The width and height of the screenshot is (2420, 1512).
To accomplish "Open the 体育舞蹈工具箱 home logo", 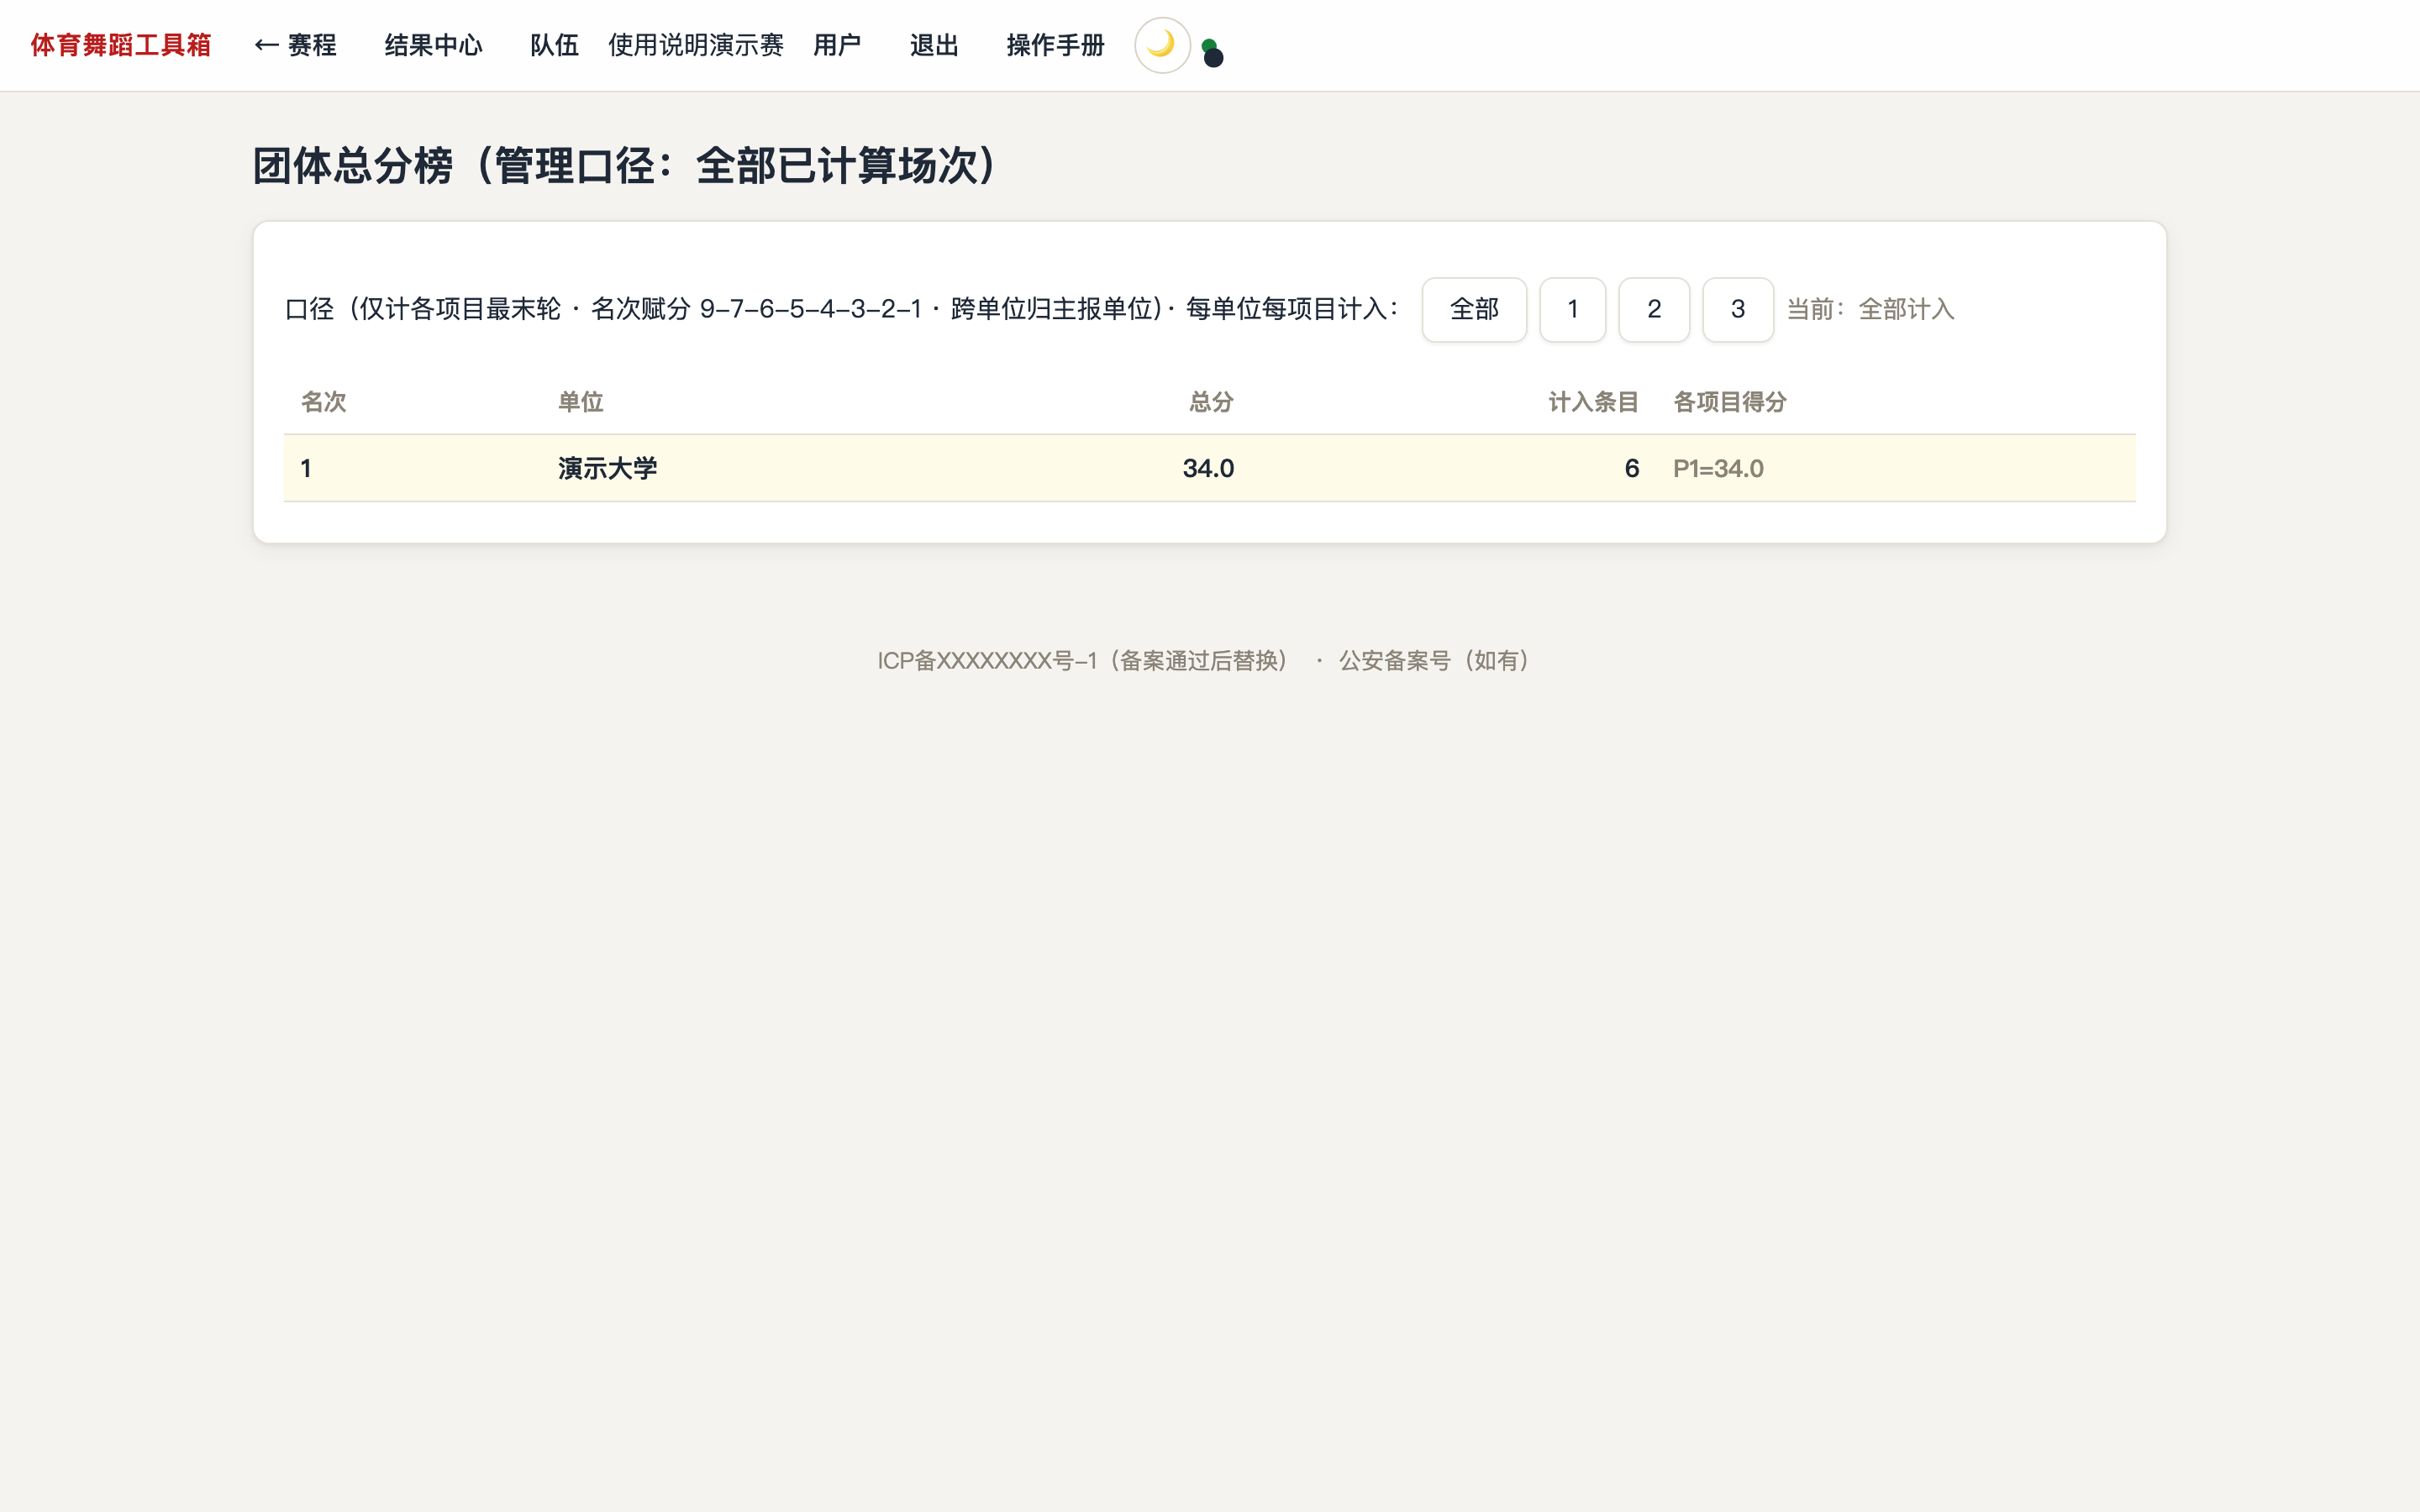I will click(120, 45).
